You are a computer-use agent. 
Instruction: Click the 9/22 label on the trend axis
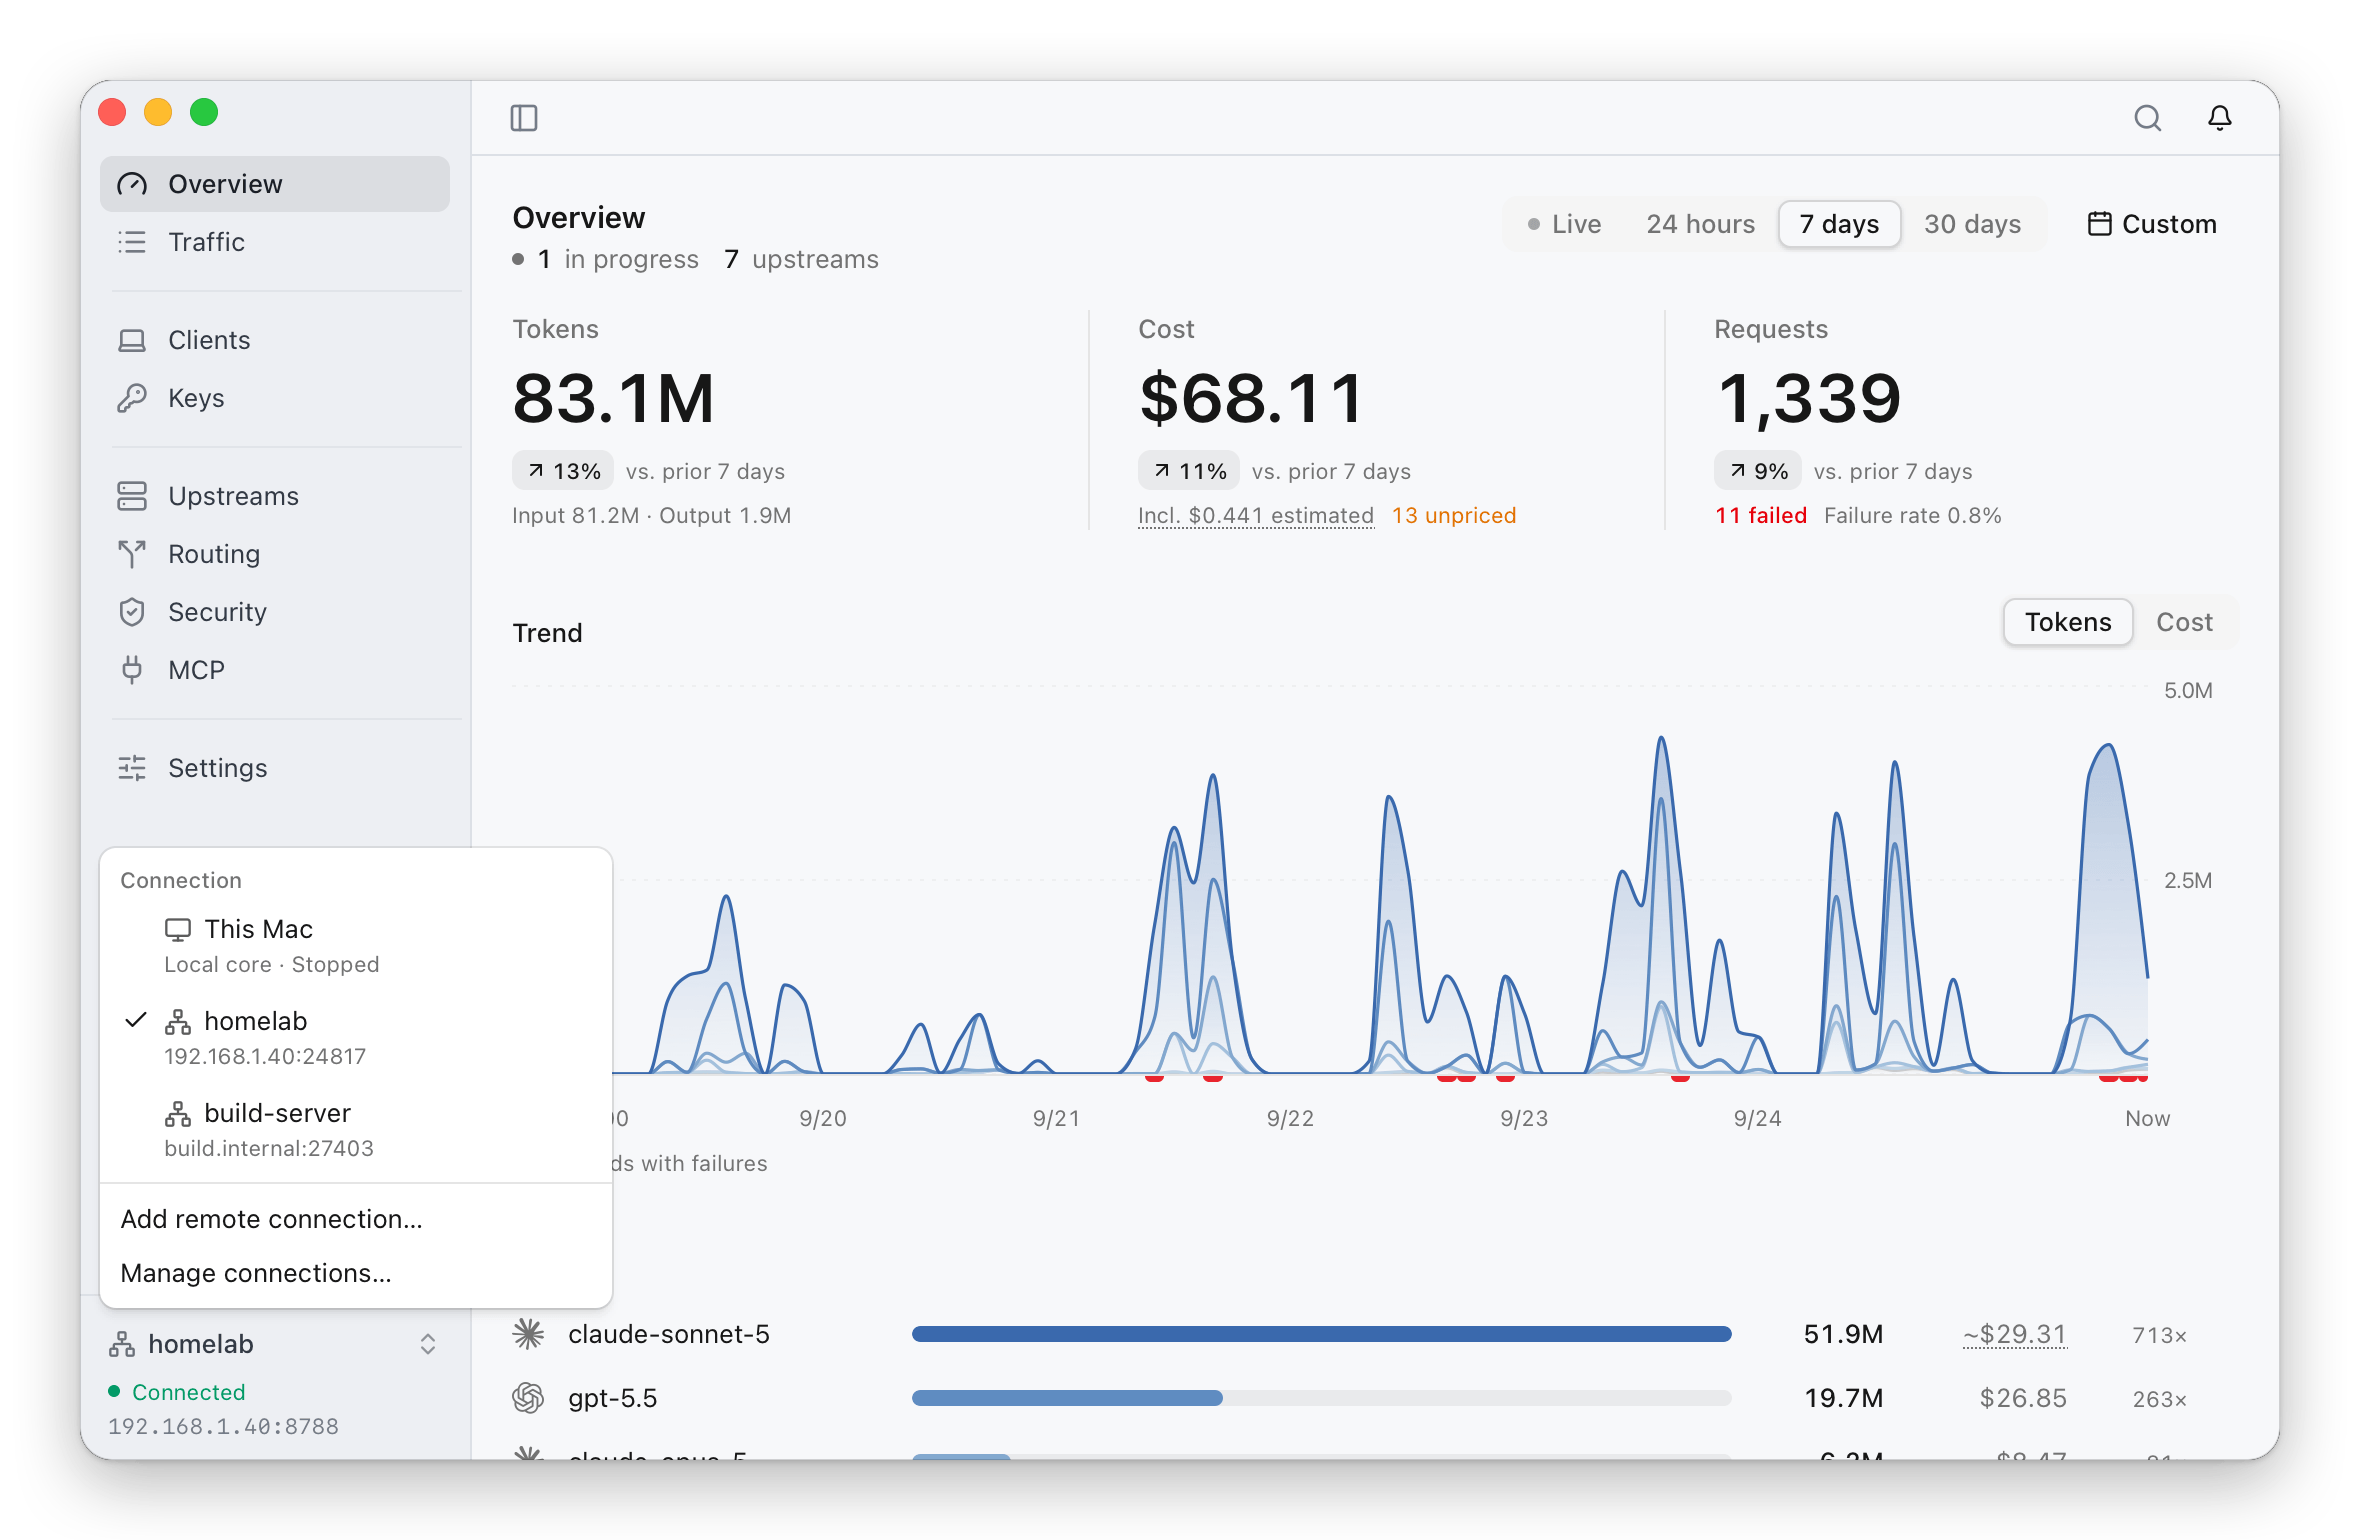[1290, 1118]
